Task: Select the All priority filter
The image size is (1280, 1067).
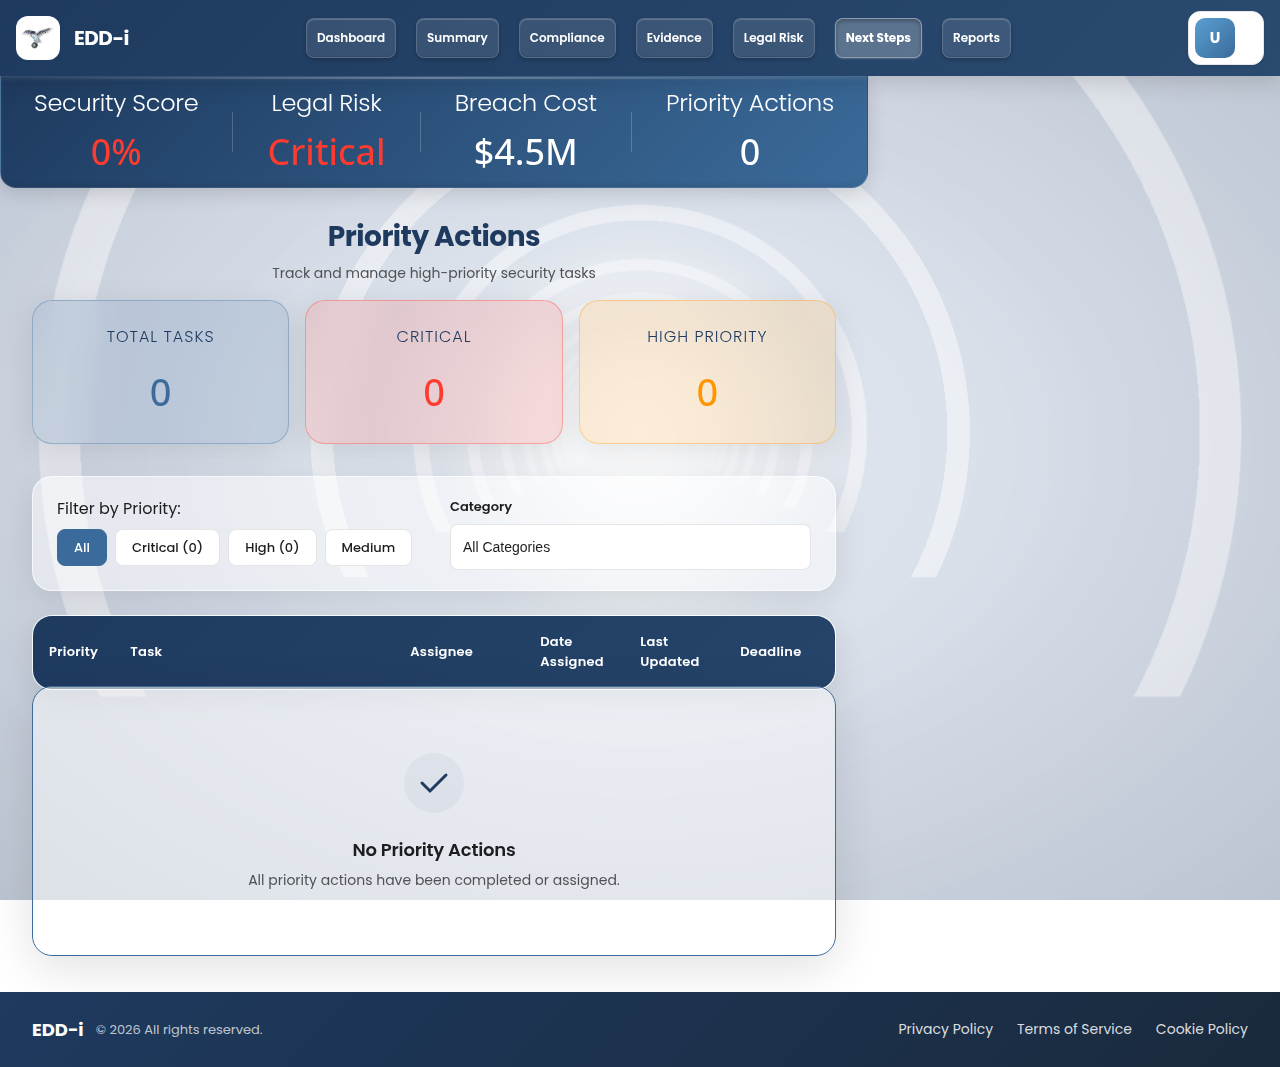Action: [81, 547]
